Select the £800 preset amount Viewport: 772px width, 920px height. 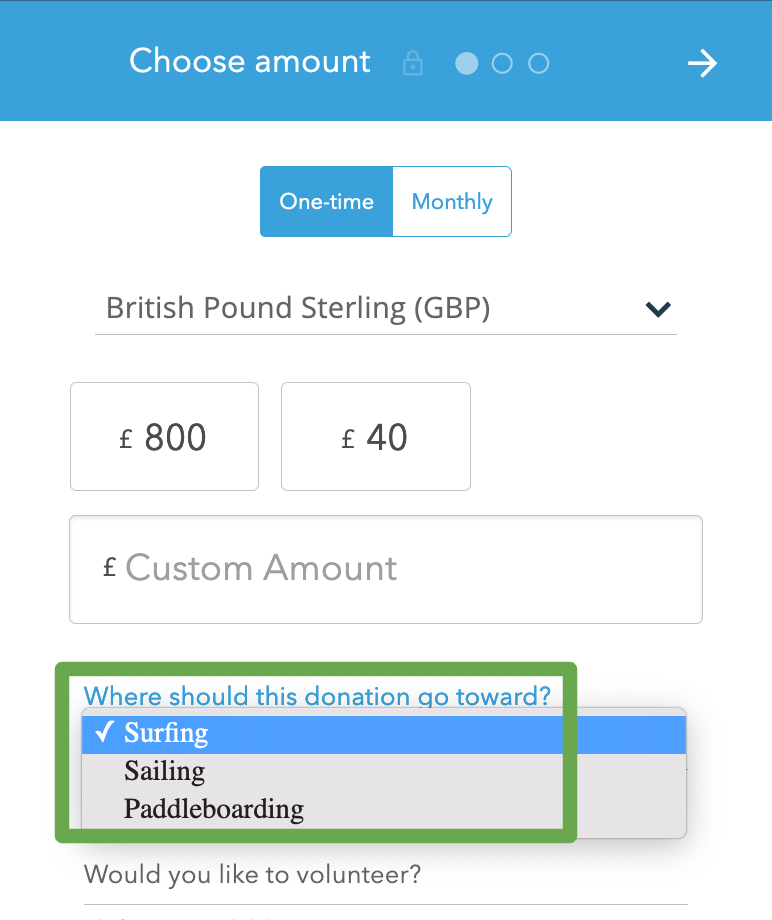(164, 437)
